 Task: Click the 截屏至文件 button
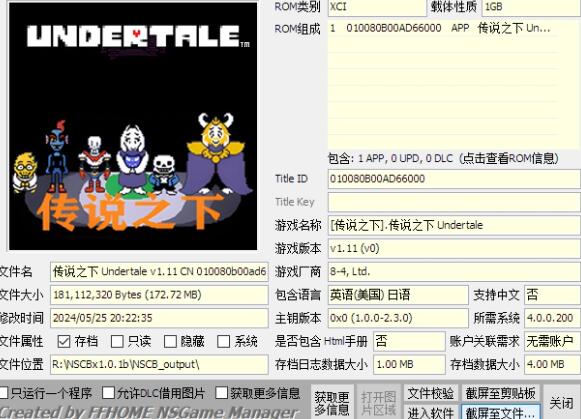[x=500, y=412]
